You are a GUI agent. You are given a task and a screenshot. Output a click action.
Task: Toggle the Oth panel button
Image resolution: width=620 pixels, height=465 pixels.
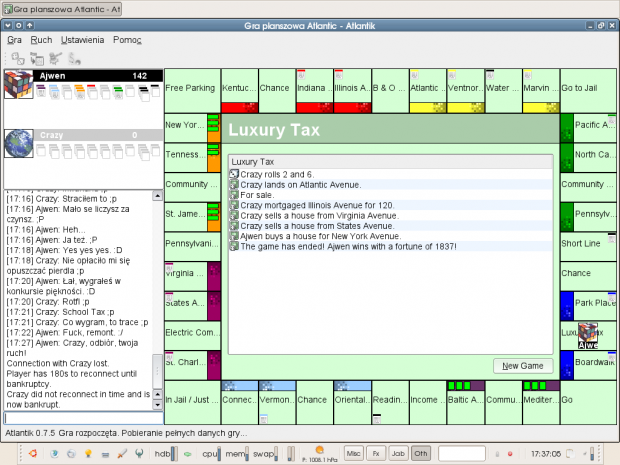pos(421,453)
